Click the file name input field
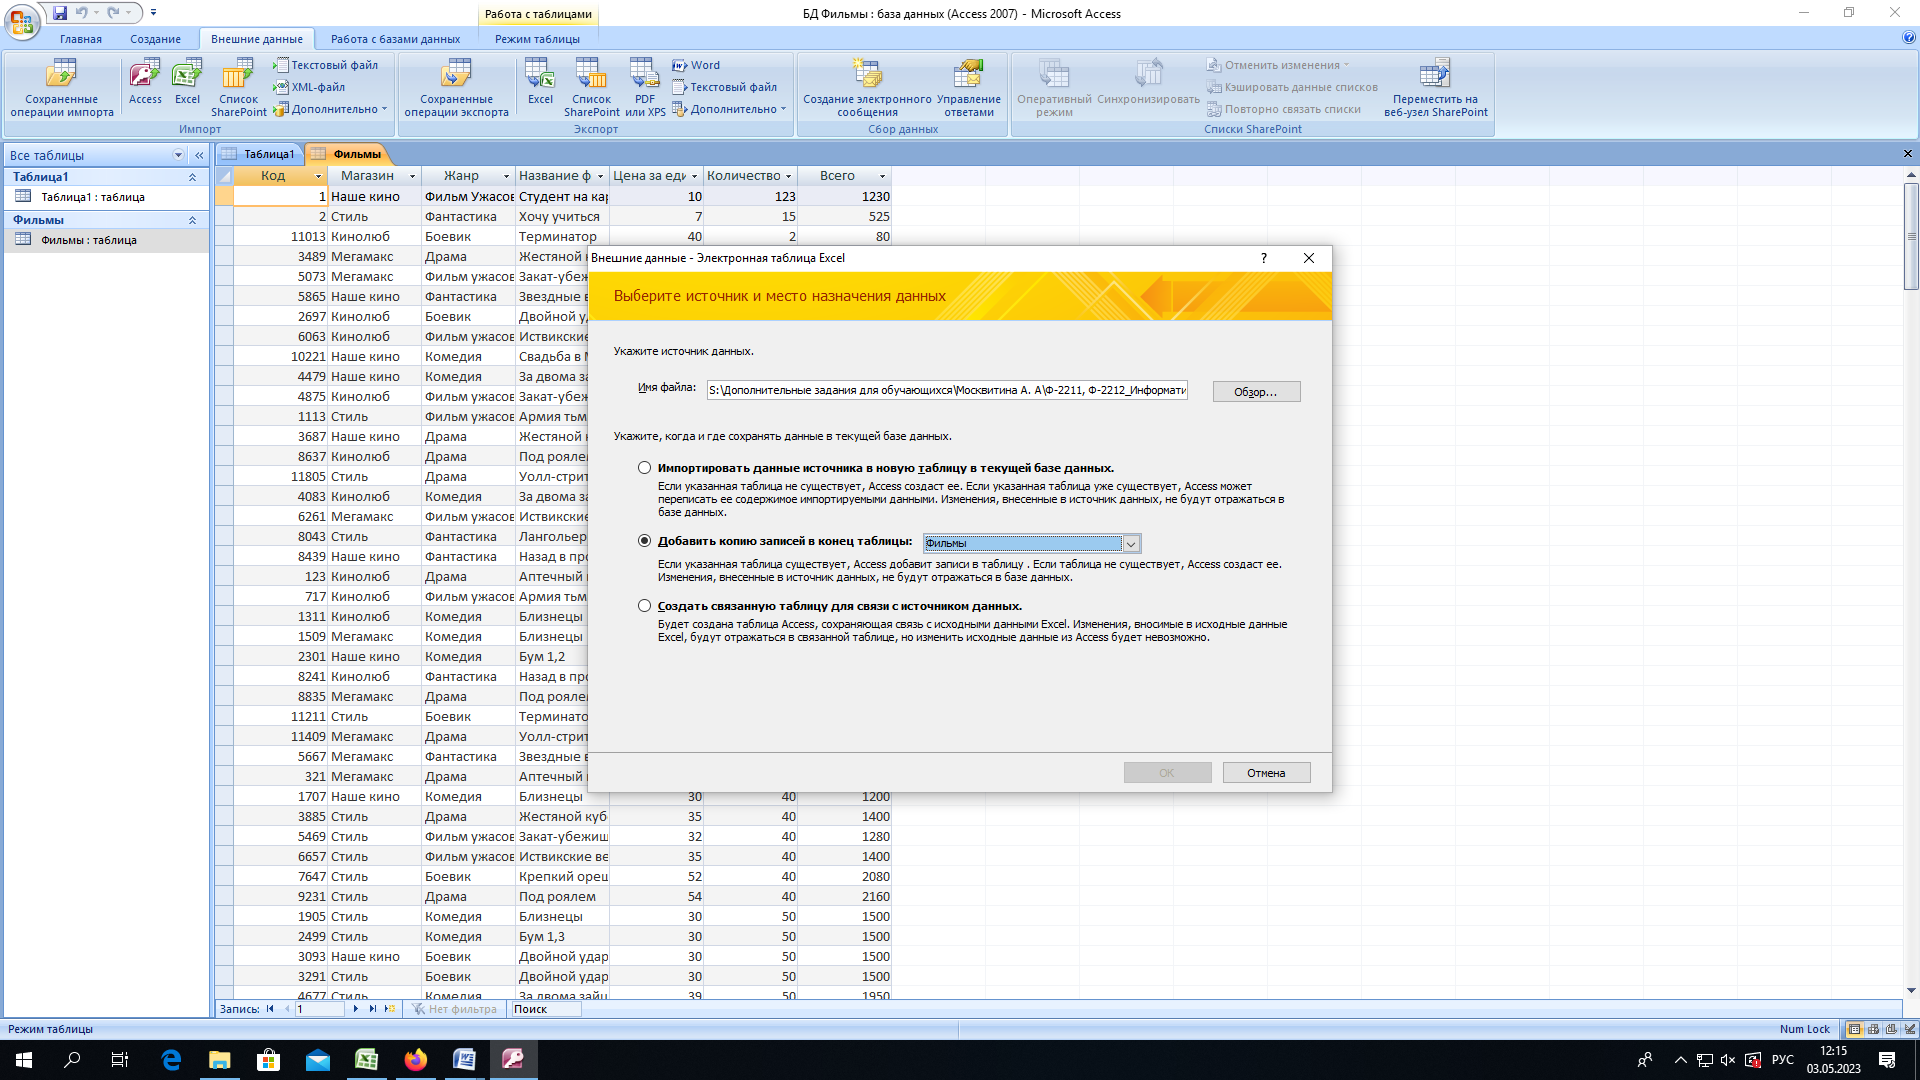Screen dimensions: 1920x1080 point(947,390)
